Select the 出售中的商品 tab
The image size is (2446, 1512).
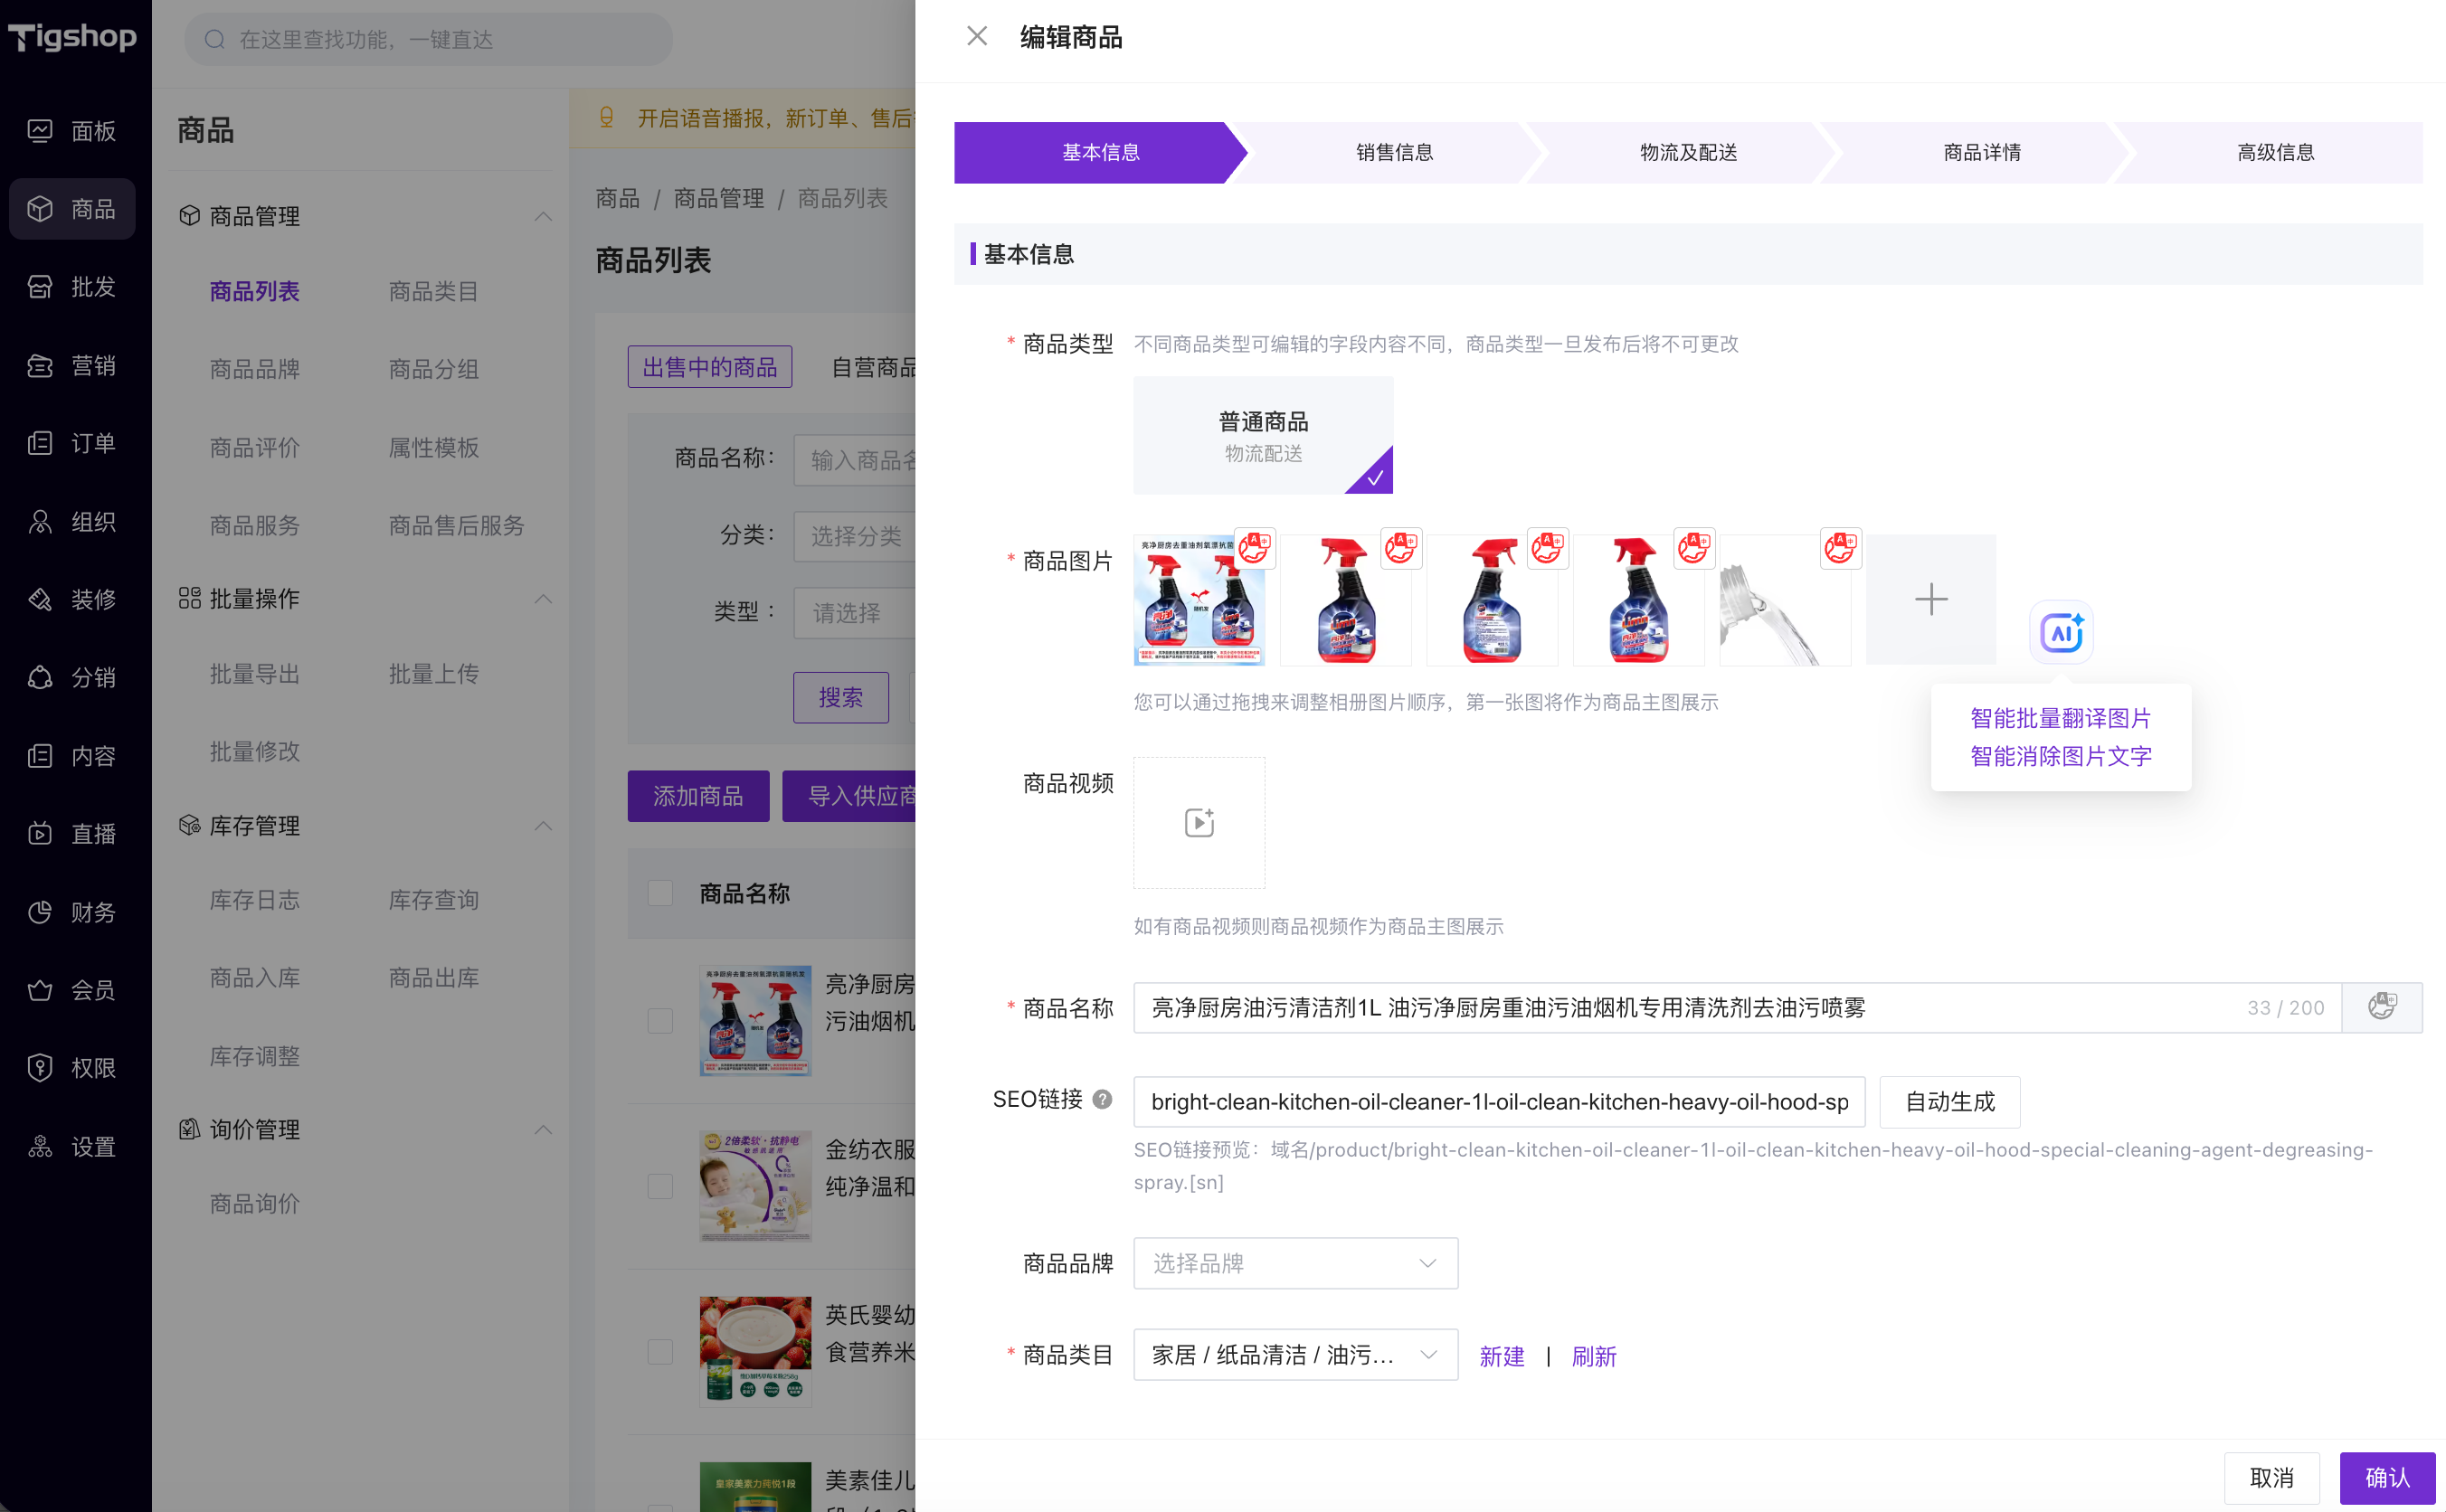point(710,367)
